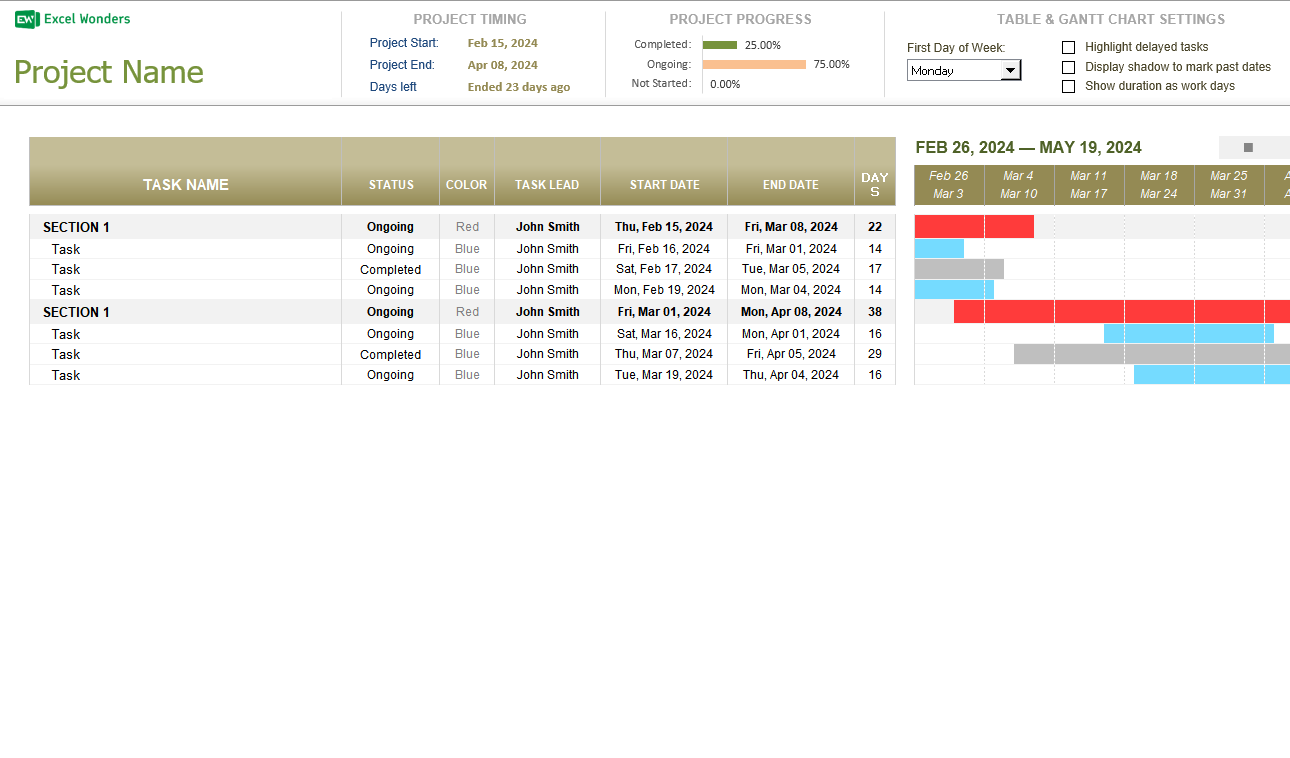Click the Feb 26 – Mar 3 timeline header
Screen dimensions: 1290x758
[x=948, y=183]
